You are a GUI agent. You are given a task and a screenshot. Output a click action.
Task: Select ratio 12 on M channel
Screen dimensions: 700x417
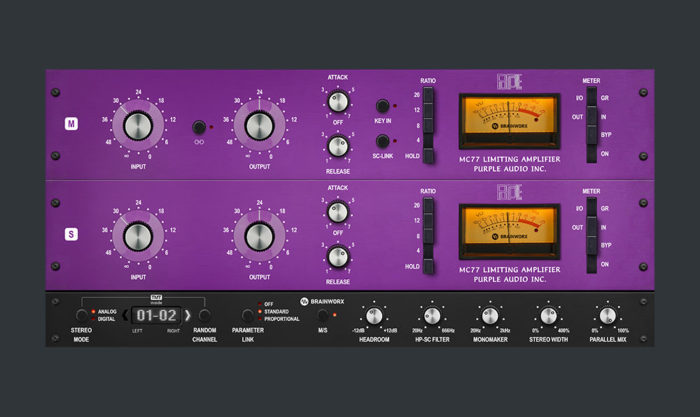click(428, 110)
